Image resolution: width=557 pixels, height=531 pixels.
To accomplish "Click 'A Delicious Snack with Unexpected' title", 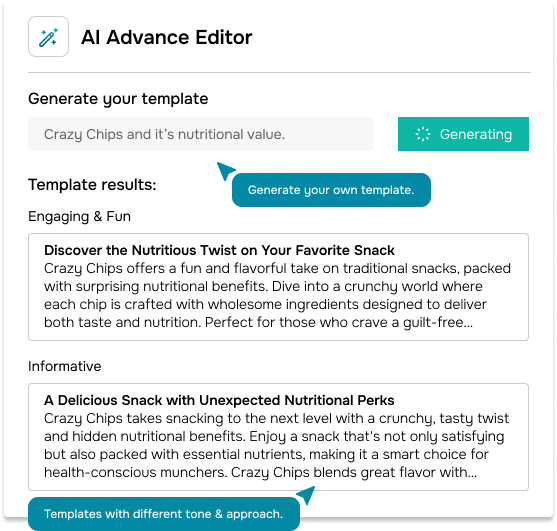I will point(219,400).
